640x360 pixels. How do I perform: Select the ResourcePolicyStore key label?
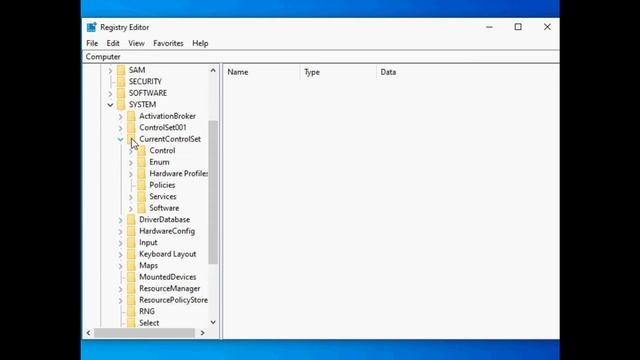[x=173, y=300]
